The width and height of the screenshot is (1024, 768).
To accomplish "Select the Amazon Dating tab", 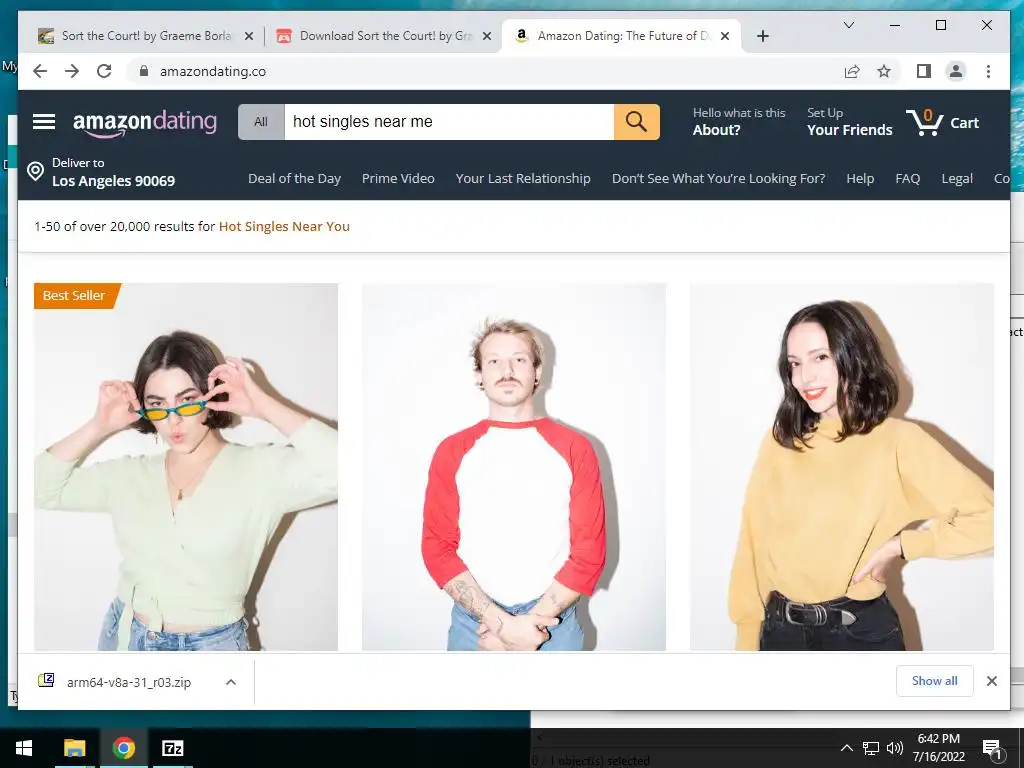I will pyautogui.click(x=621, y=36).
